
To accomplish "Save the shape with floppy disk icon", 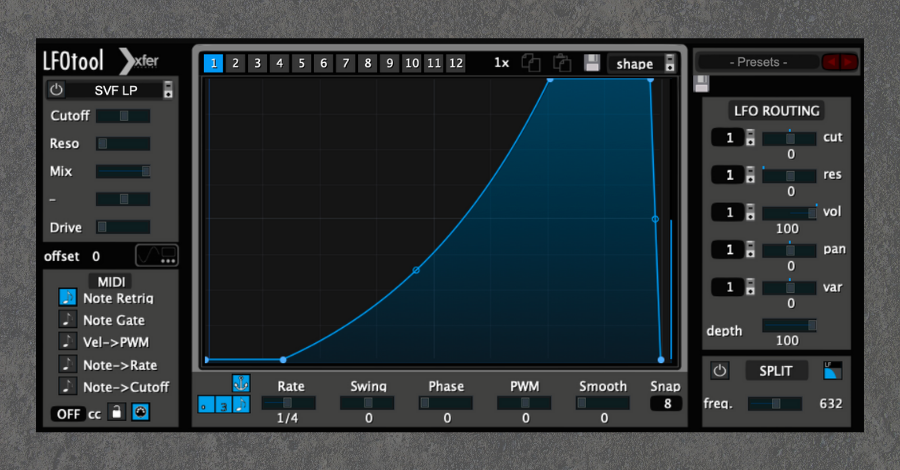I will point(592,63).
